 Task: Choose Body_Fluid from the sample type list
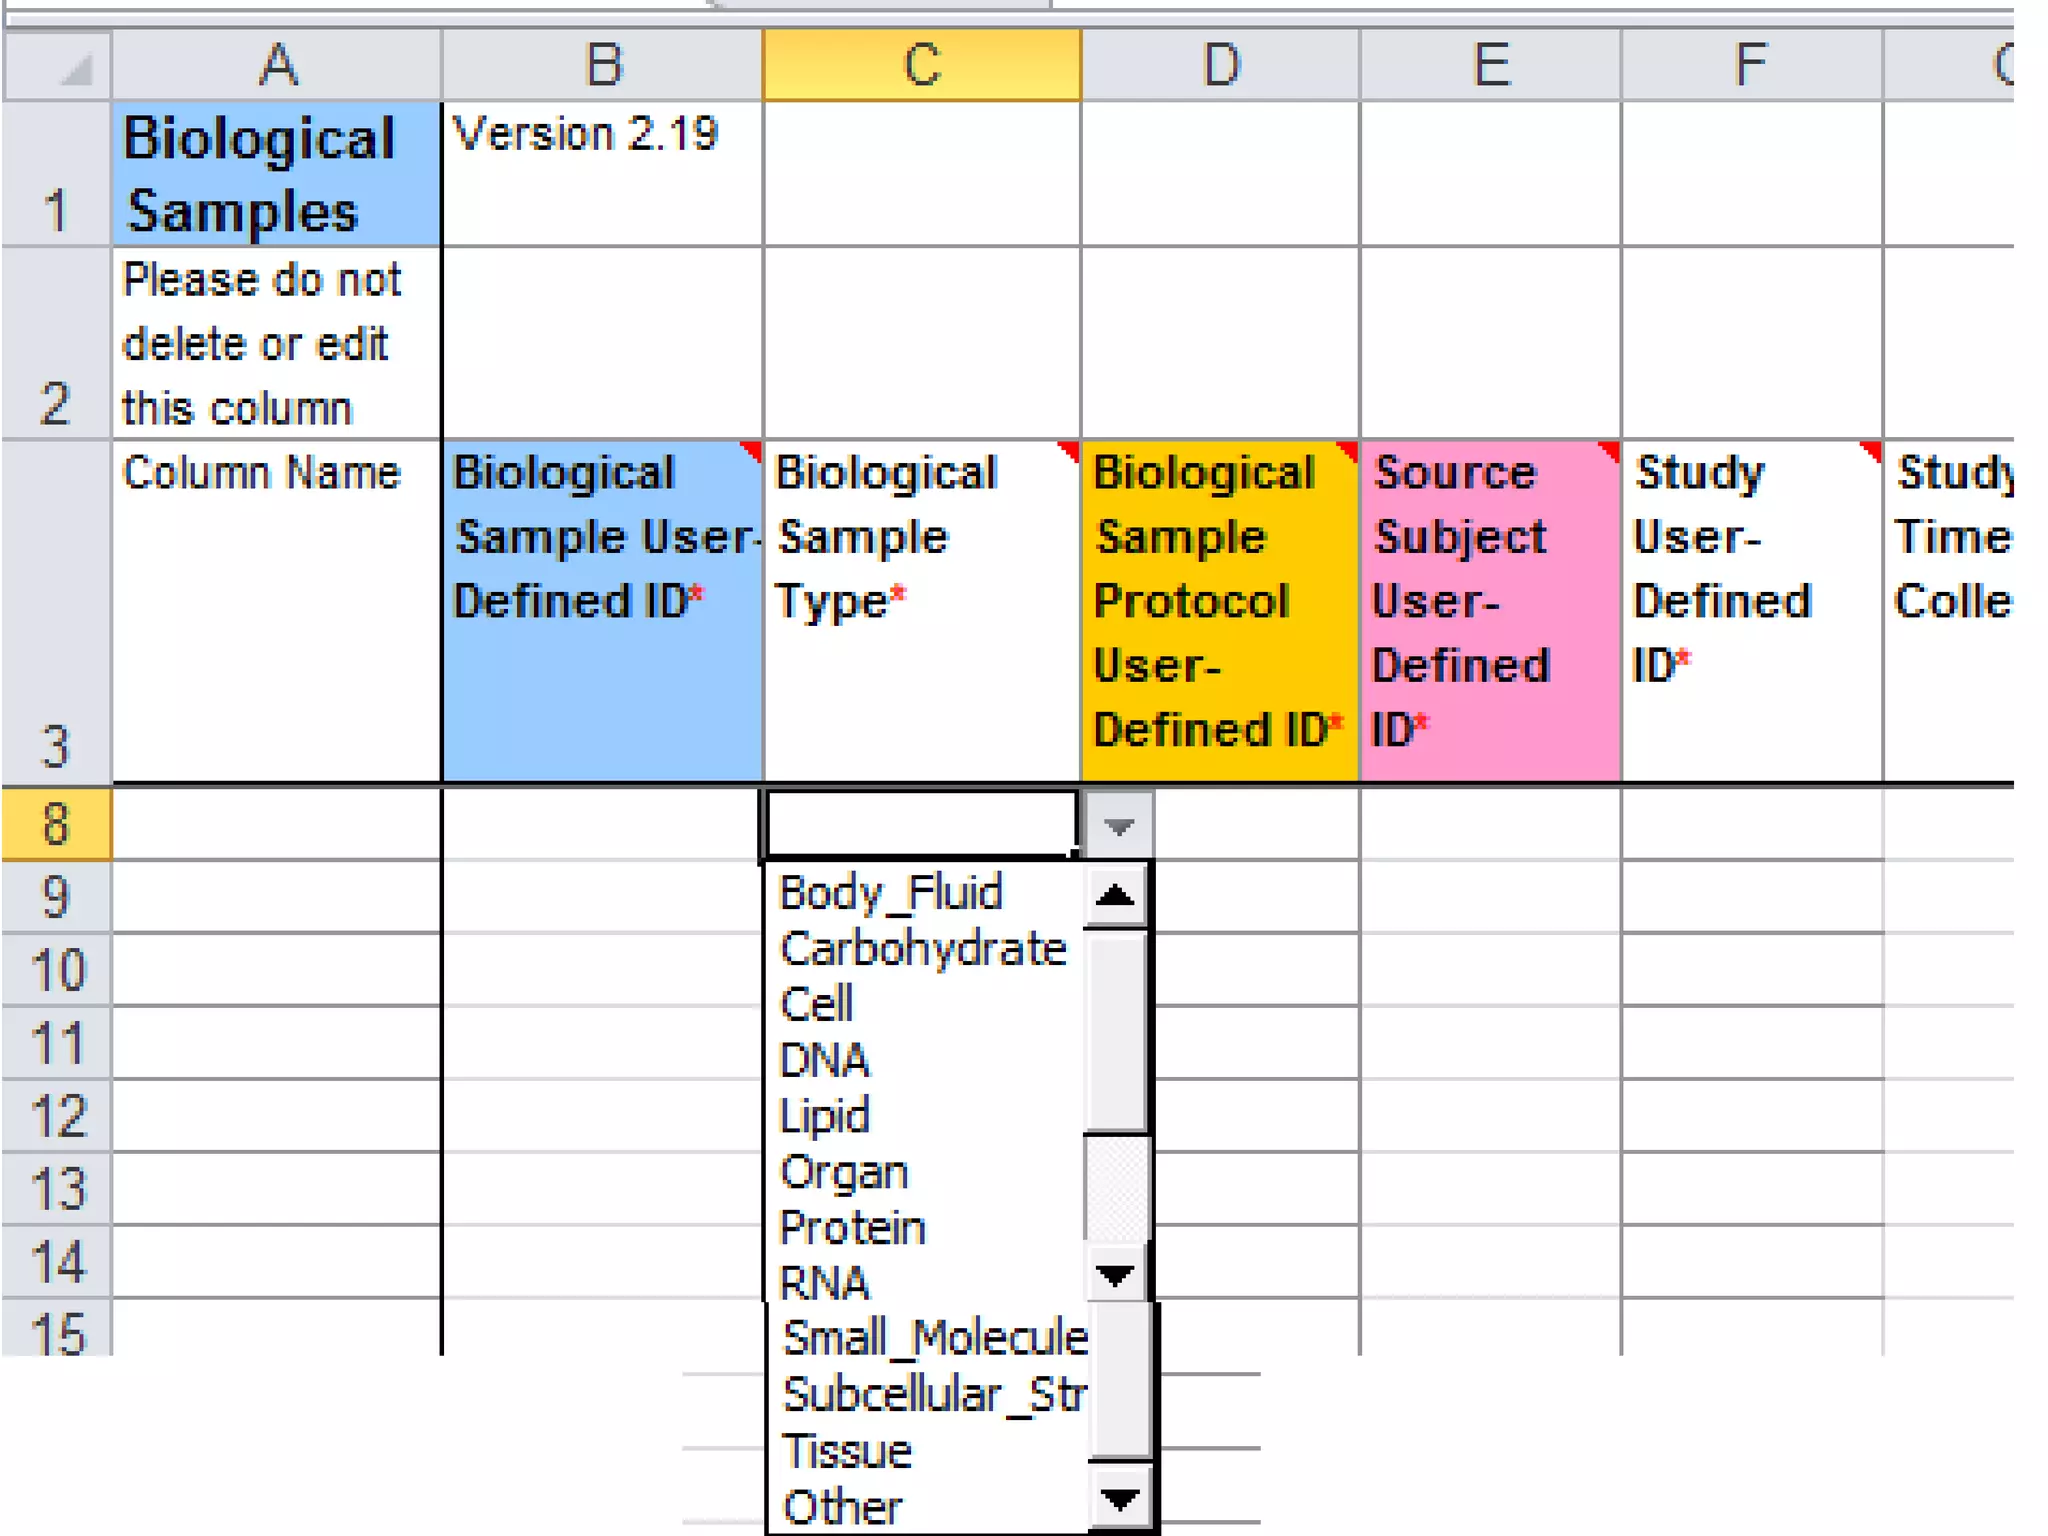[x=890, y=893]
